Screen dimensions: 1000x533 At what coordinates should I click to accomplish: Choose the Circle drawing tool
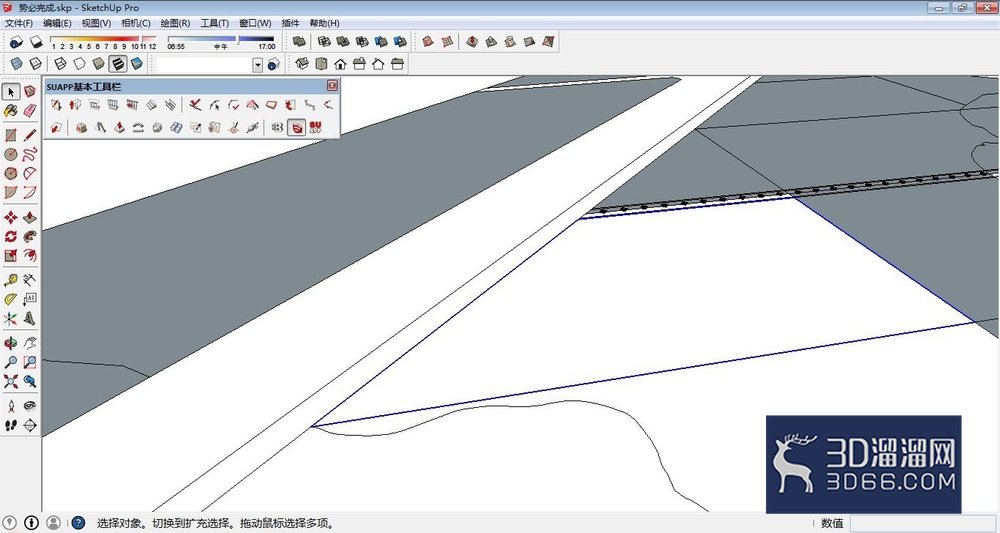11,154
